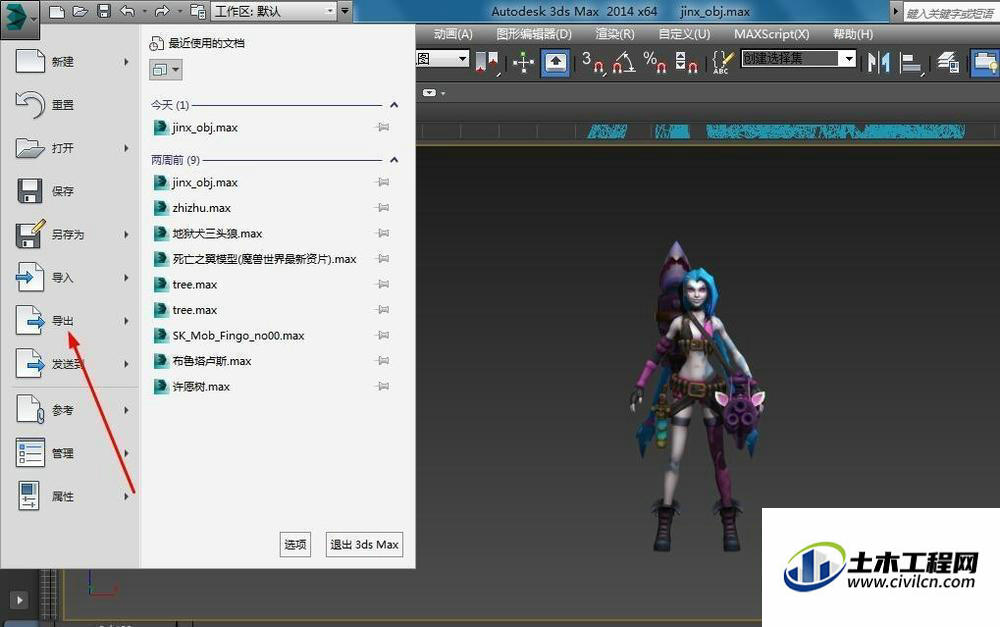The height and width of the screenshot is (627, 1000).
Task: Pin zhizhu.max in recent documents
Action: [x=383, y=207]
